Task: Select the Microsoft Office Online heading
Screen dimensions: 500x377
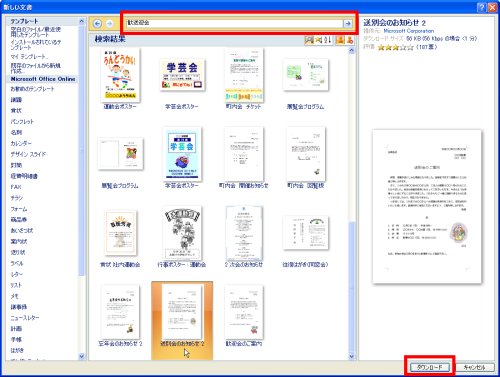Action: (x=43, y=79)
